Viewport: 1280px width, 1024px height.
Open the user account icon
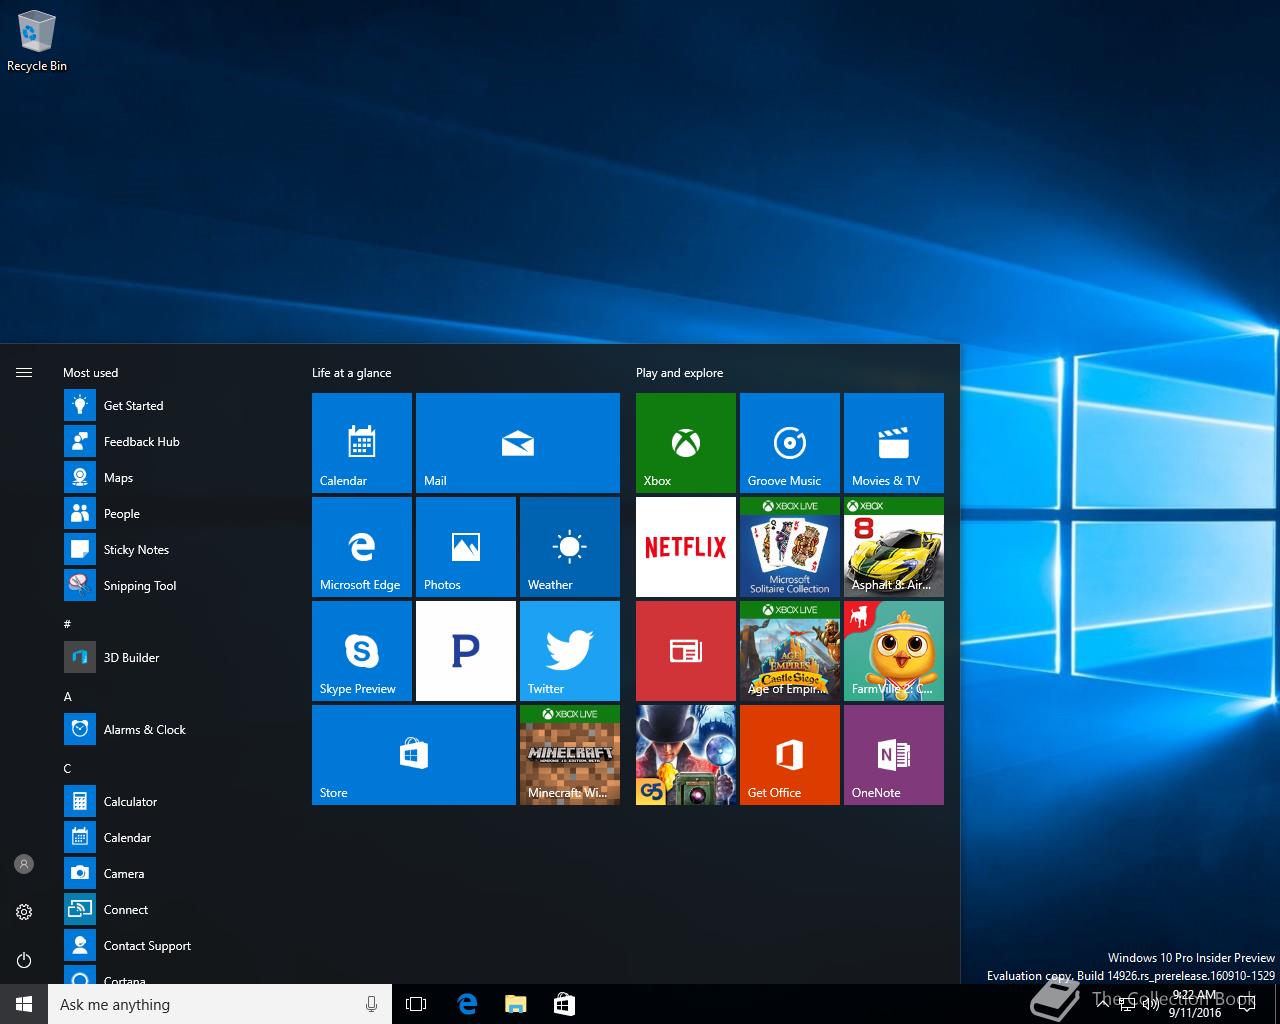[24, 864]
